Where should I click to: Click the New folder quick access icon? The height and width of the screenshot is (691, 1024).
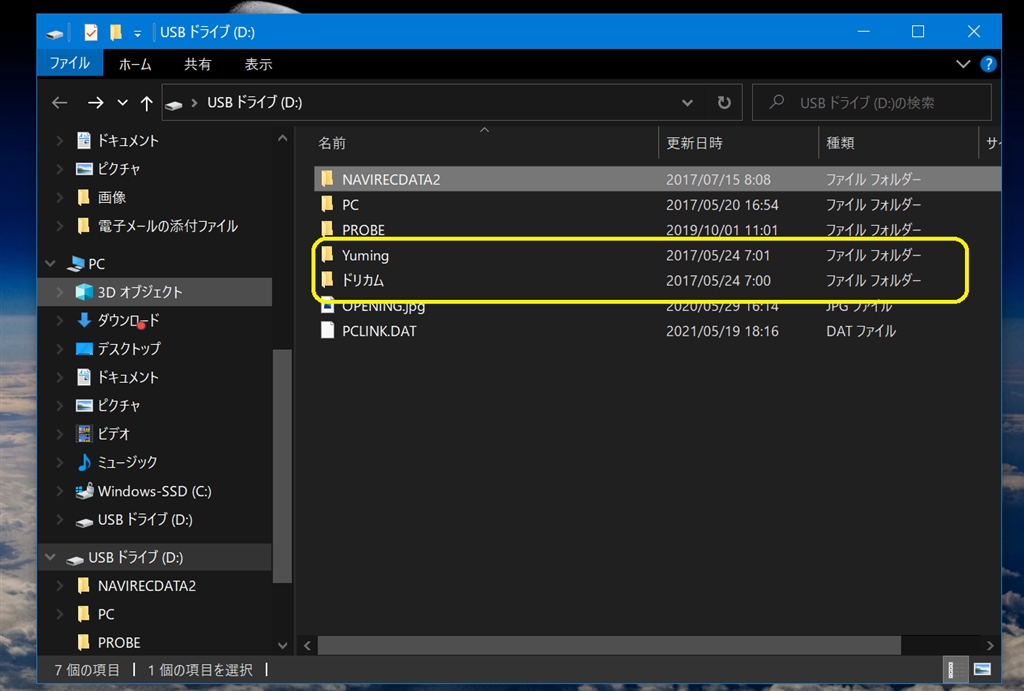point(116,32)
